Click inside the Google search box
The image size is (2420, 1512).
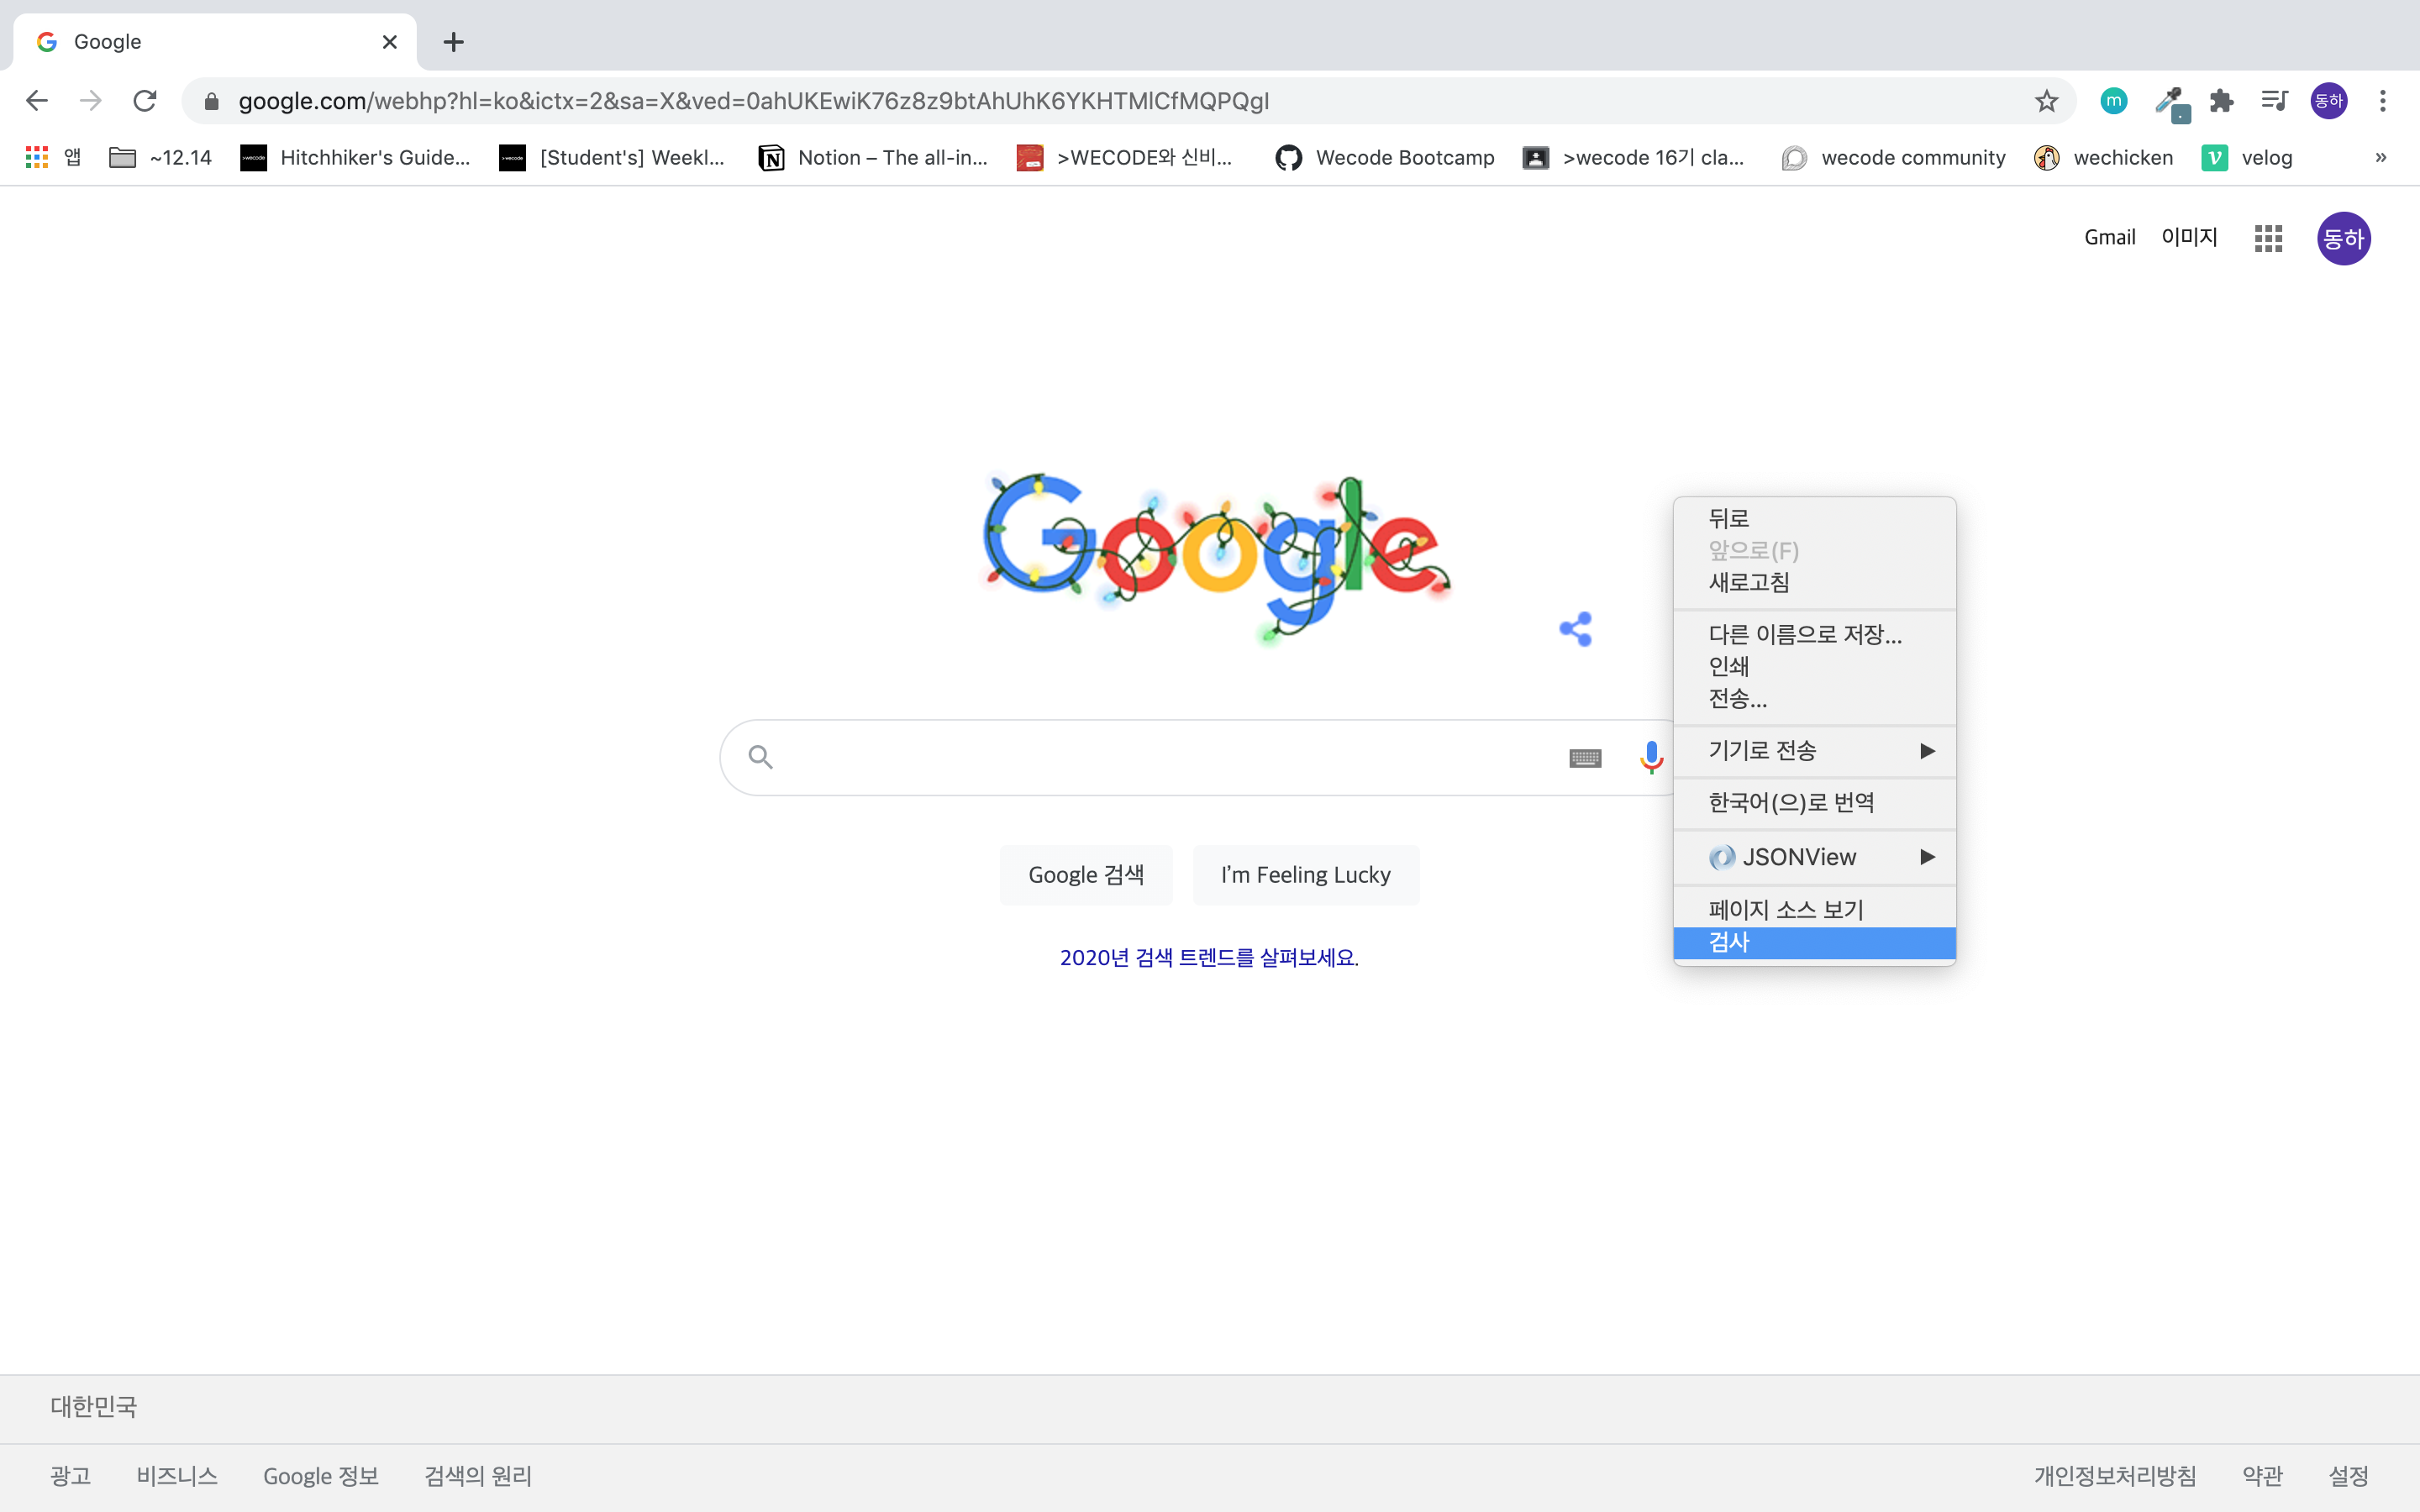[1150, 758]
